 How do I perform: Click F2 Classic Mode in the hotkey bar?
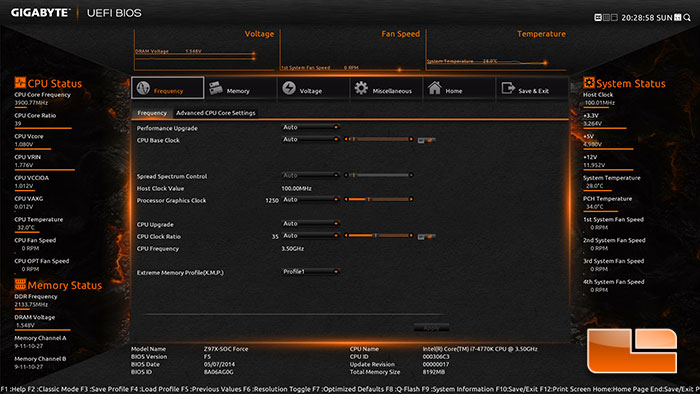[x=53, y=389]
